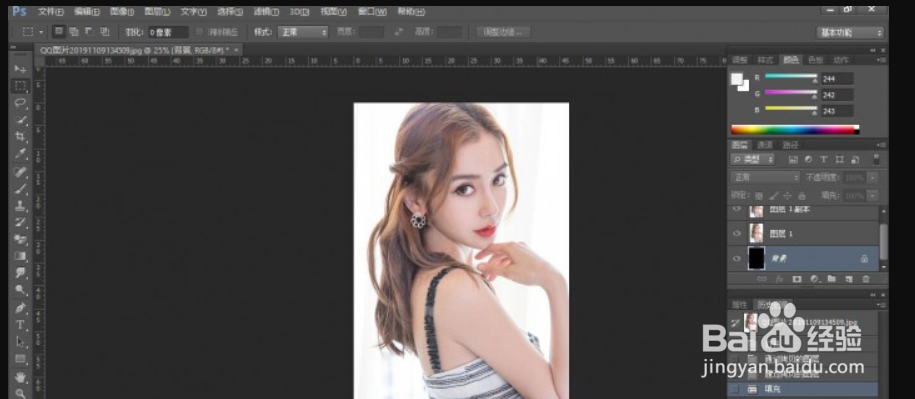Open the Color panel flyout menu
Image resolution: width=915 pixels, height=399 pixels.
point(881,60)
